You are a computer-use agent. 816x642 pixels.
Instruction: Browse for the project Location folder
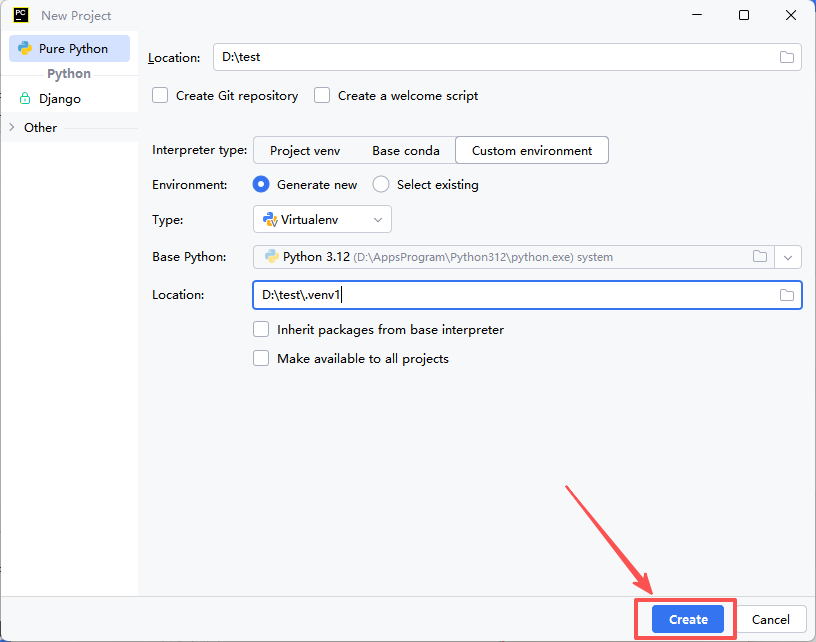click(786, 57)
